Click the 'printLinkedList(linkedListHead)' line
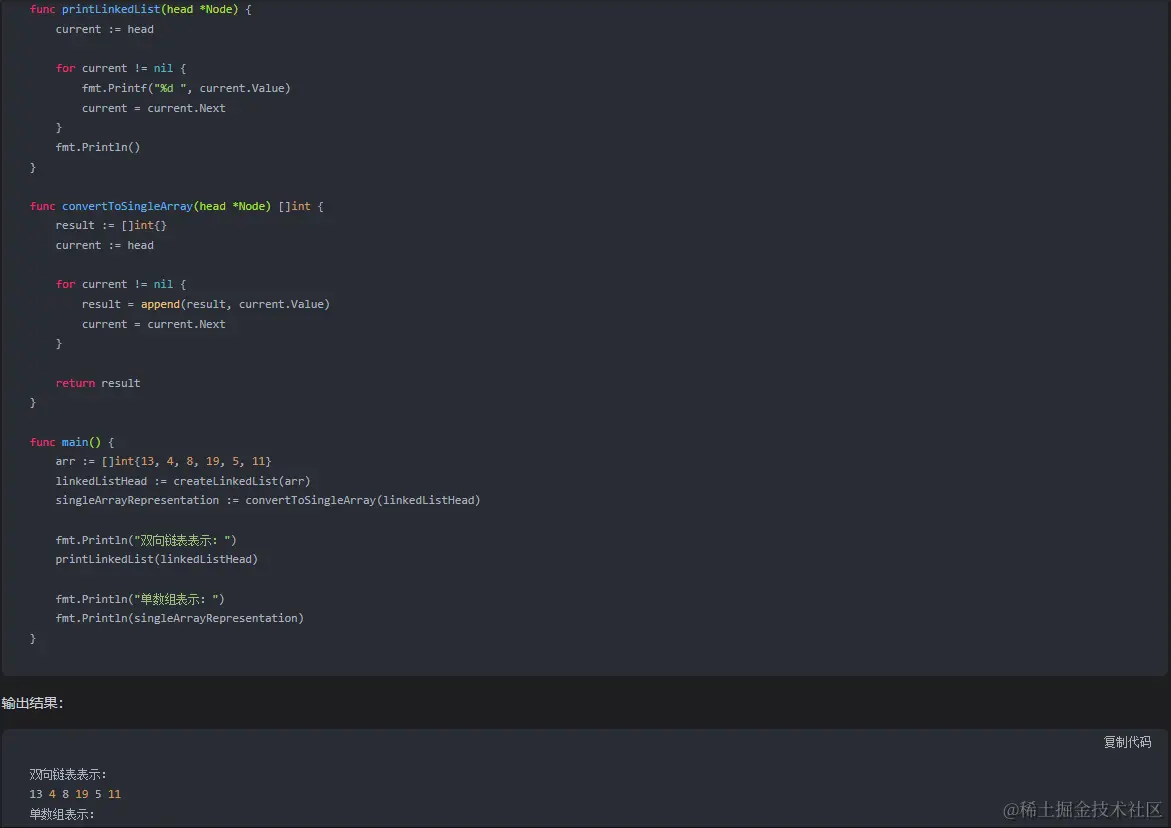Image resolution: width=1171 pixels, height=828 pixels. click(x=156, y=559)
